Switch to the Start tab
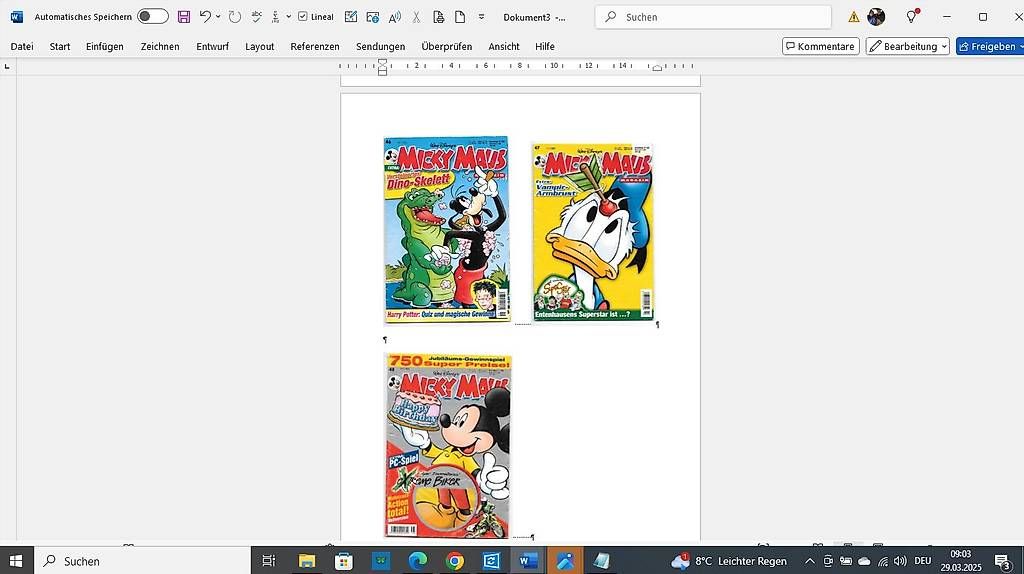This screenshot has height=574, width=1024. [x=60, y=46]
